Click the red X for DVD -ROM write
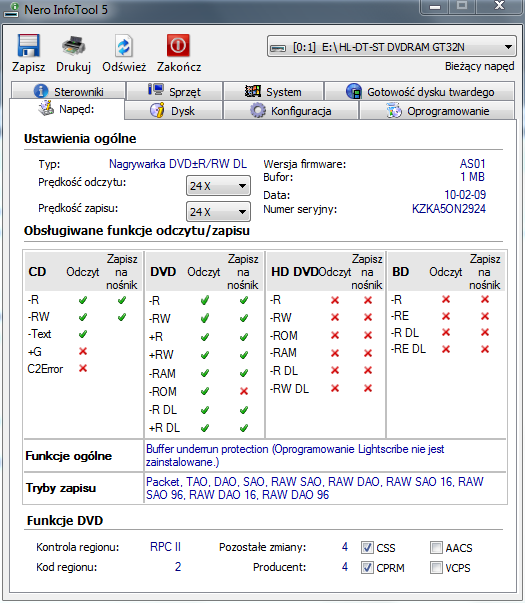Viewport: 525px width, 603px height. coord(243,391)
